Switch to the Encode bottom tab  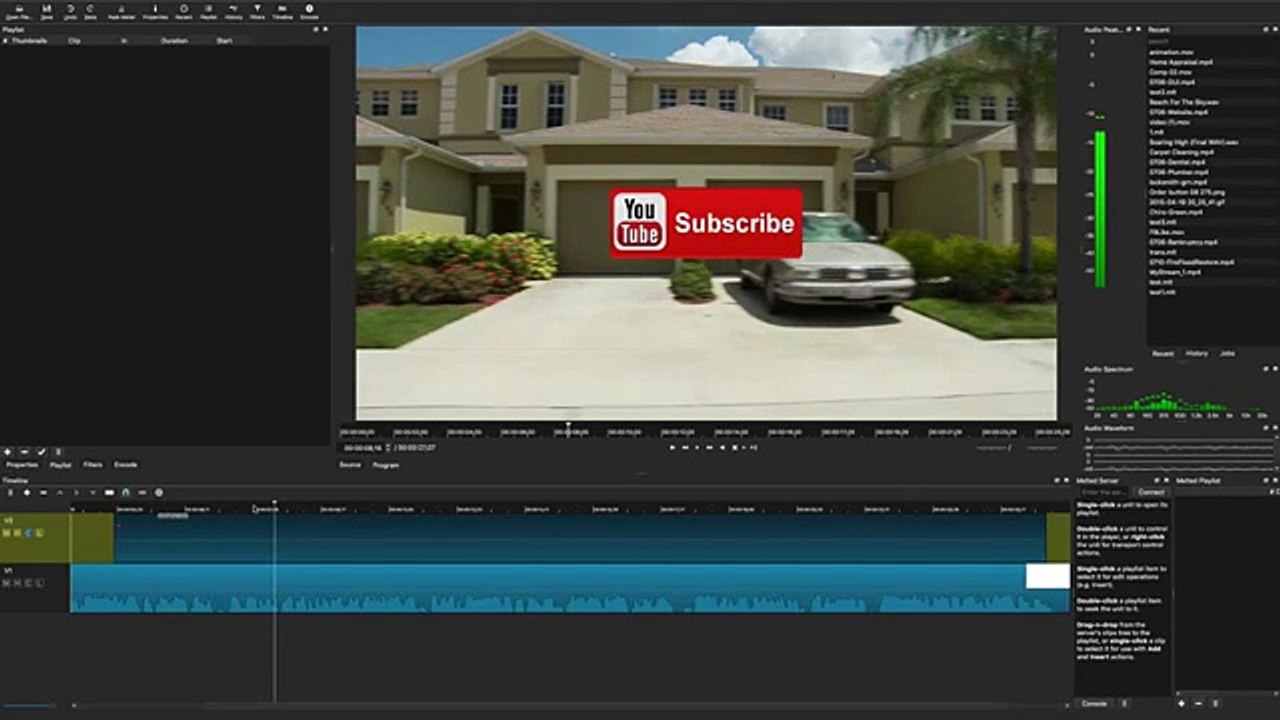[126, 465]
